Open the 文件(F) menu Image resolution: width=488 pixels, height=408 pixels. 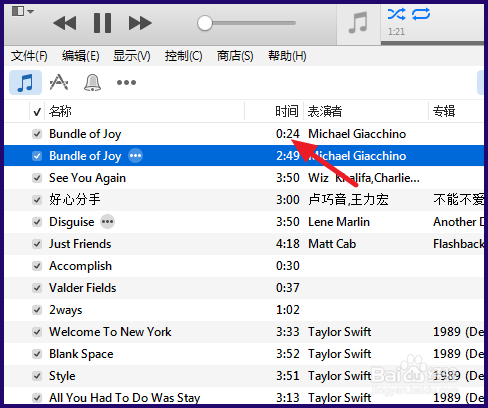[29, 56]
